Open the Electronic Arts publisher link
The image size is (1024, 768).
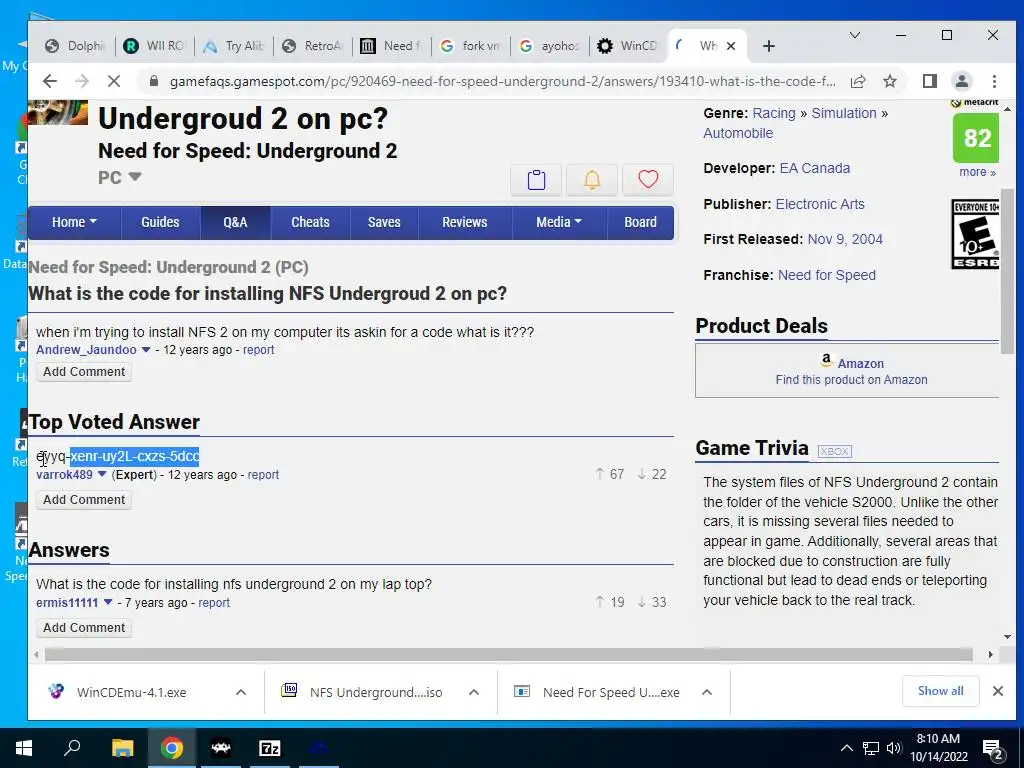(x=820, y=204)
